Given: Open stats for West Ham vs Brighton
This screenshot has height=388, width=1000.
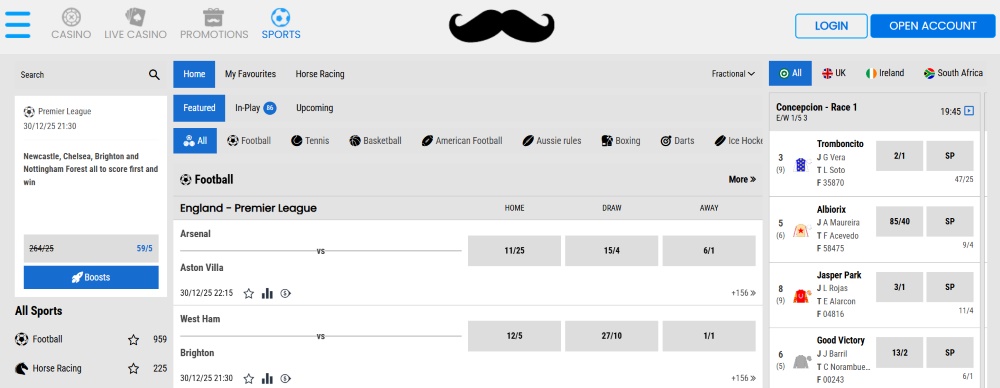Looking at the screenshot, I should [267, 378].
